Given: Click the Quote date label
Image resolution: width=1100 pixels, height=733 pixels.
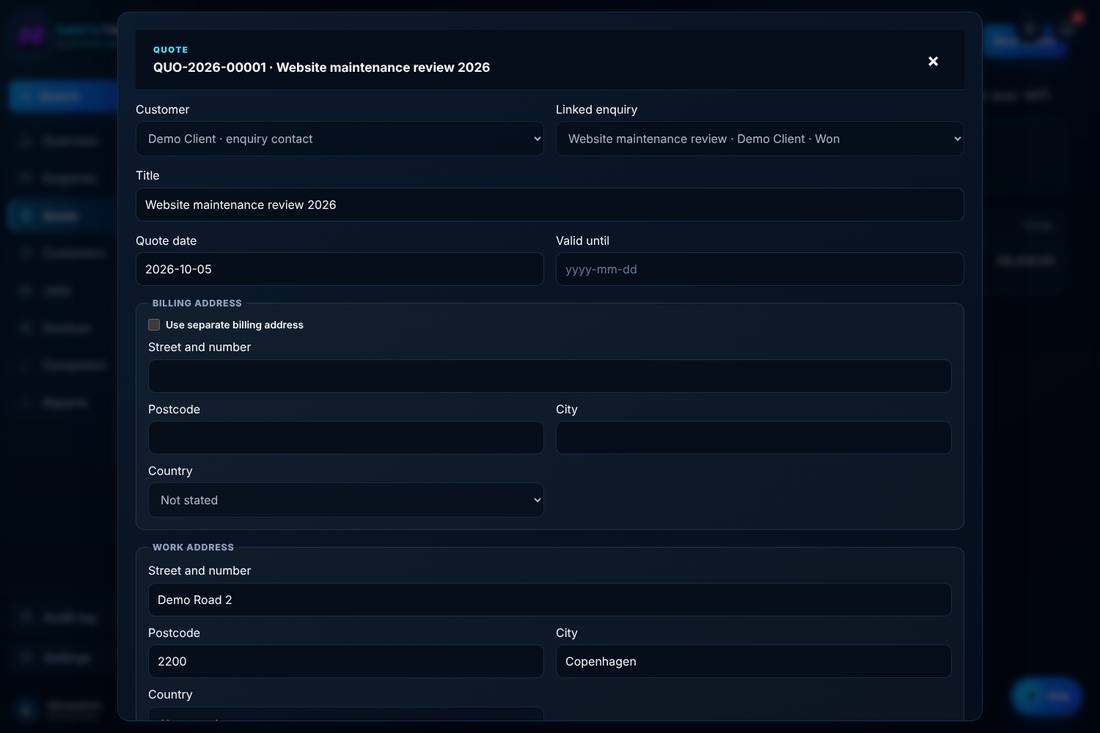Looking at the screenshot, I should coord(166,241).
